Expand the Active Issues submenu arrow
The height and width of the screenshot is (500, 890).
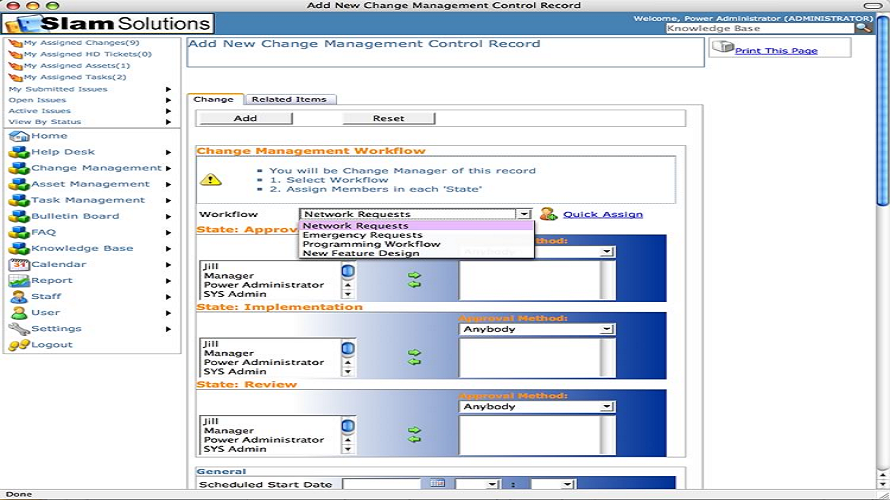tap(168, 111)
